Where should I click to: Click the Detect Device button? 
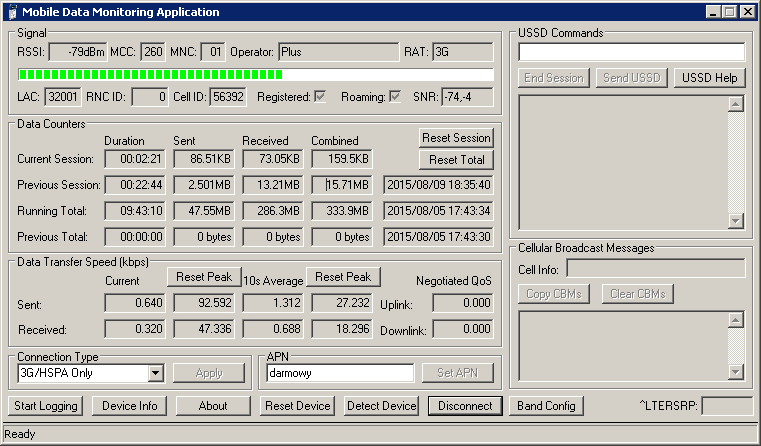pos(381,406)
